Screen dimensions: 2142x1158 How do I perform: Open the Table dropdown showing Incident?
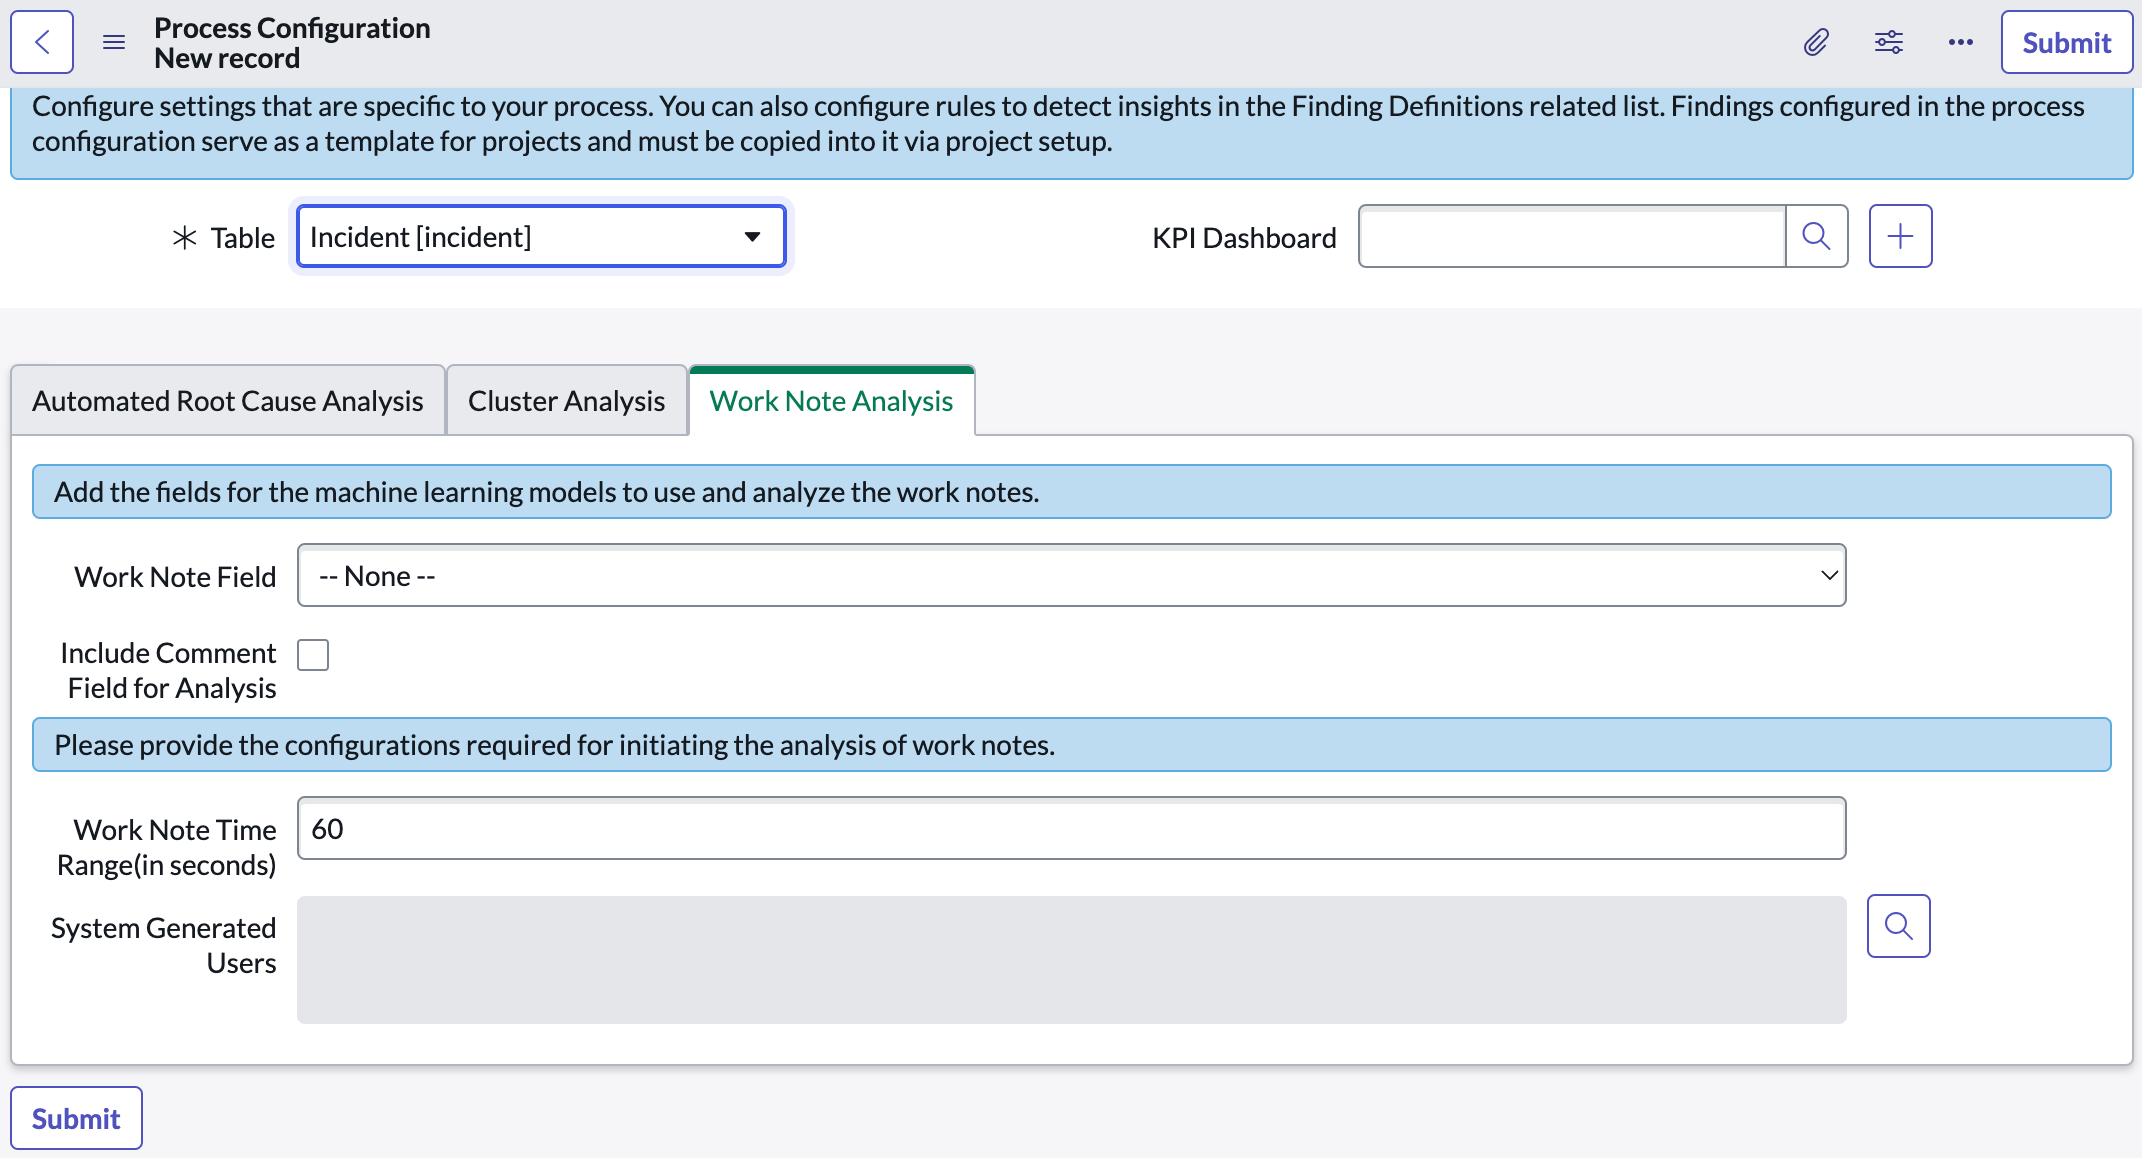tap(541, 237)
